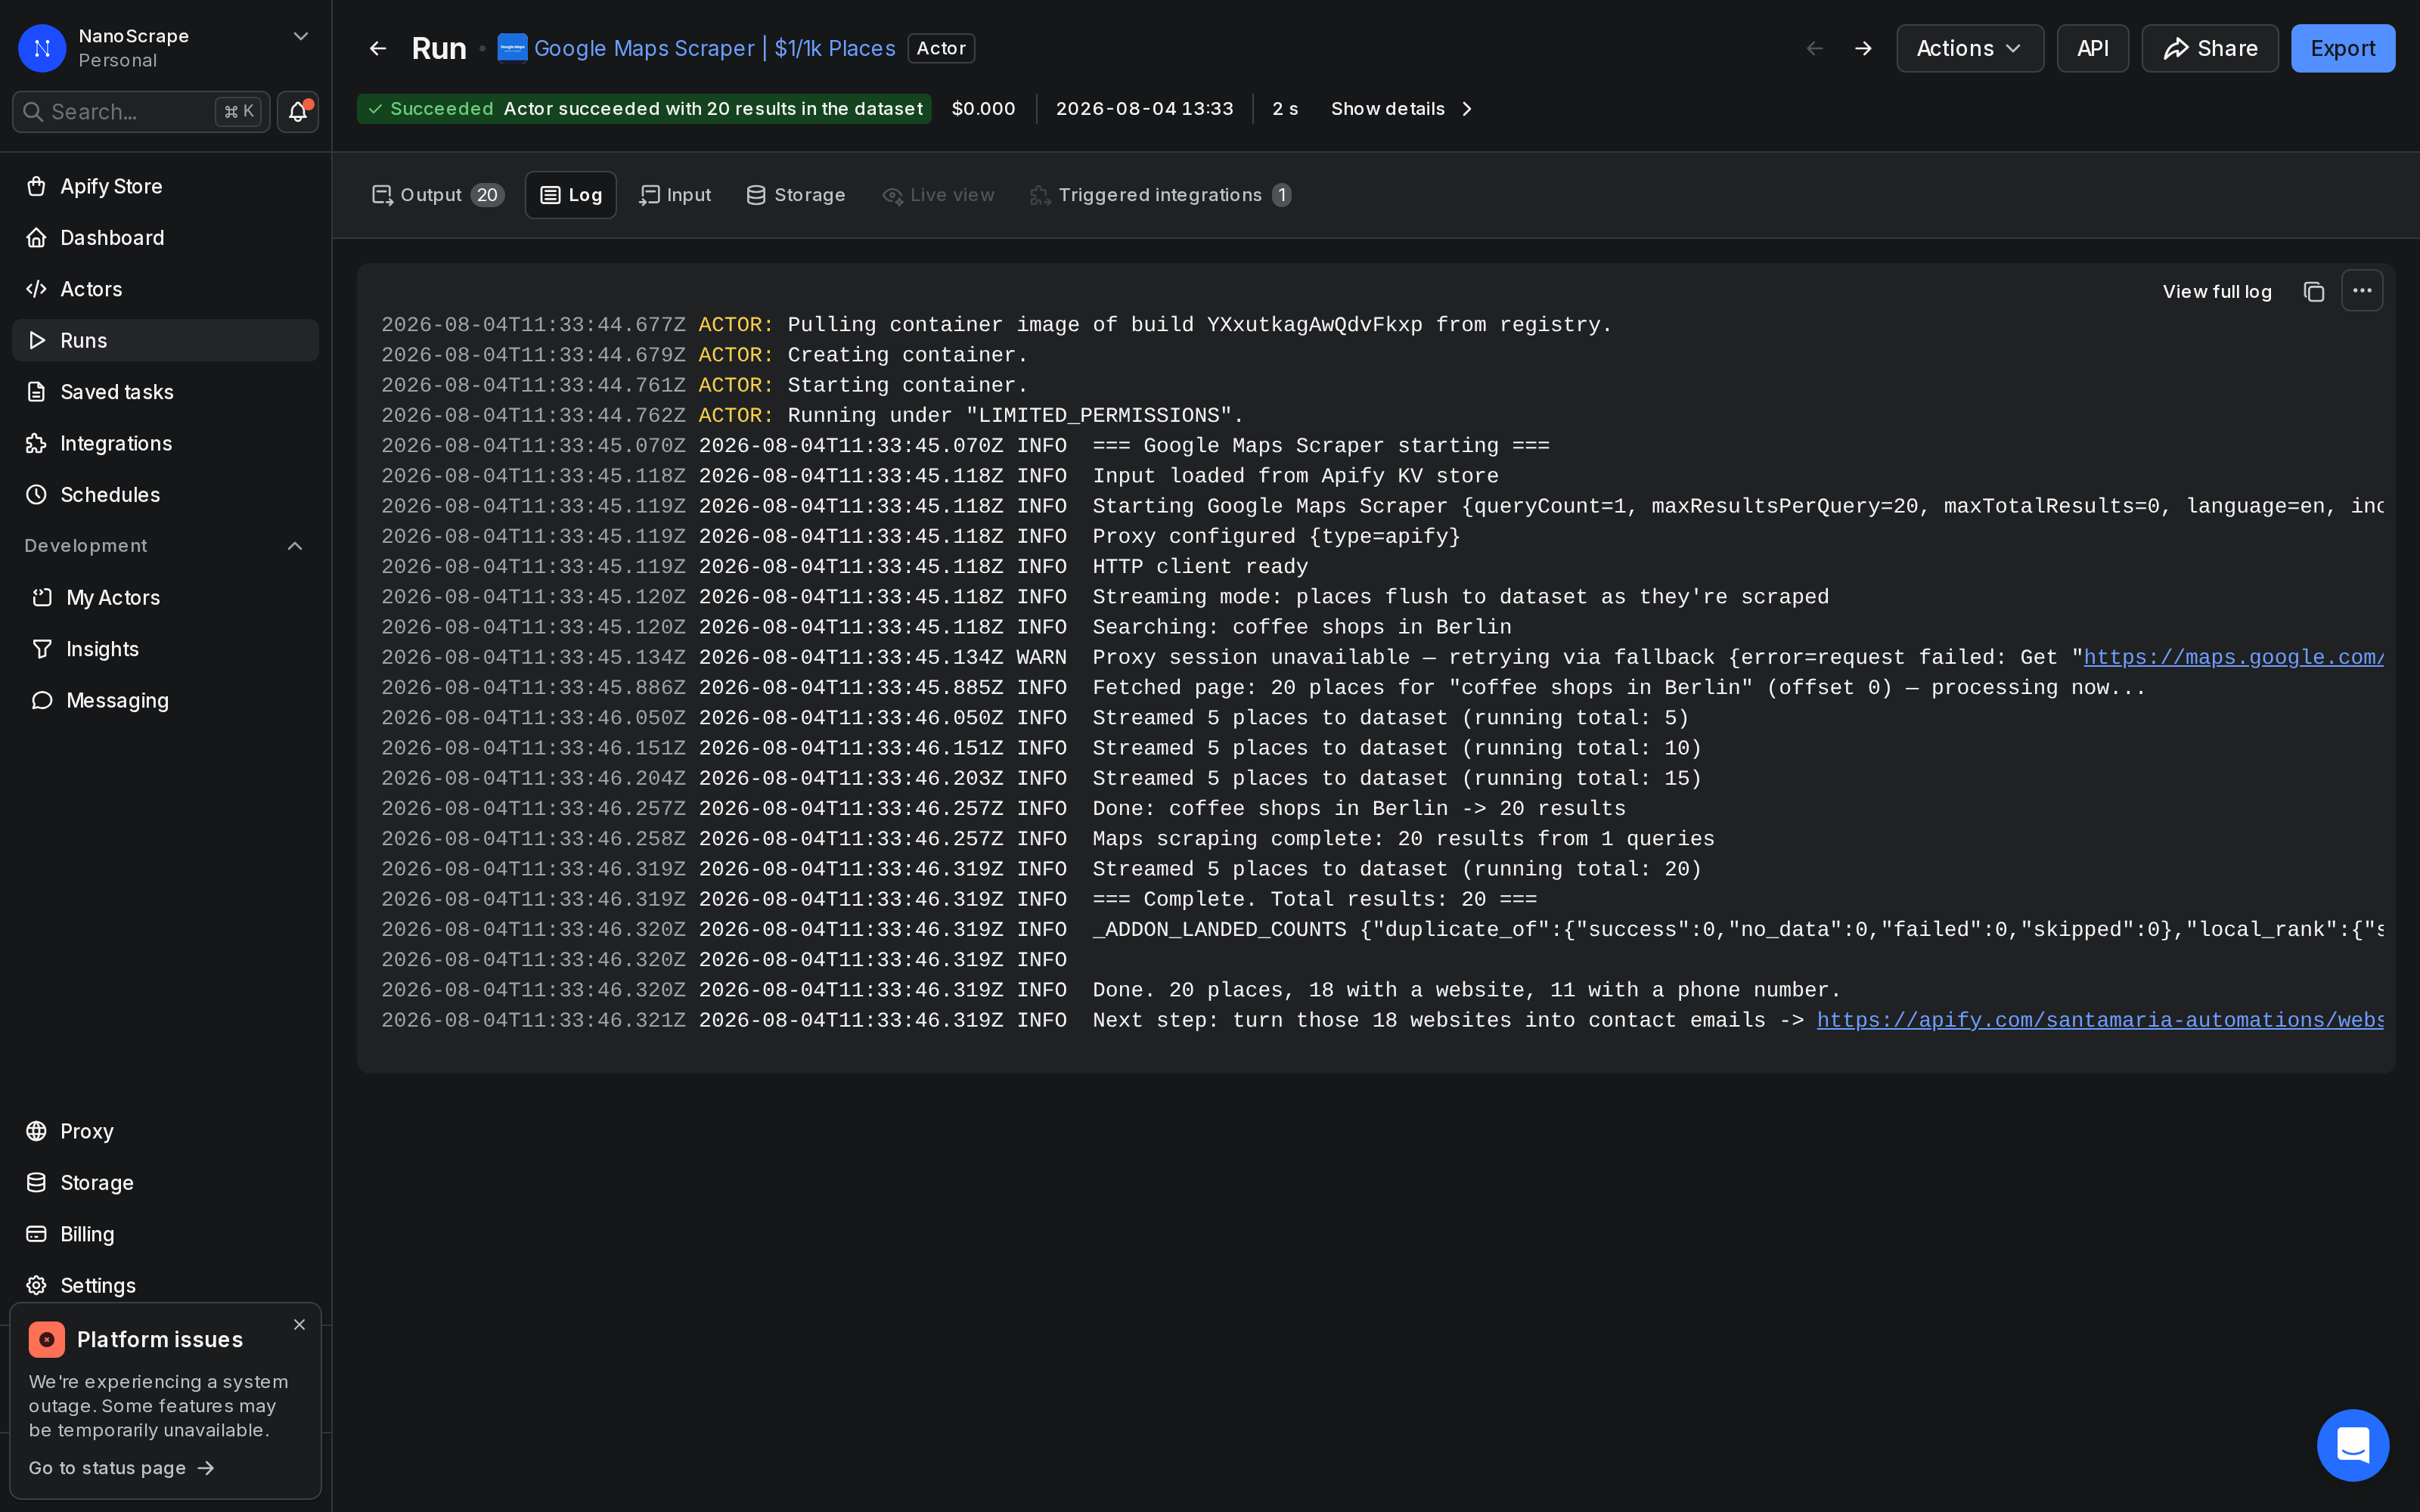This screenshot has width=2420, height=1512.
Task: Collapse the Development section
Action: click(295, 546)
